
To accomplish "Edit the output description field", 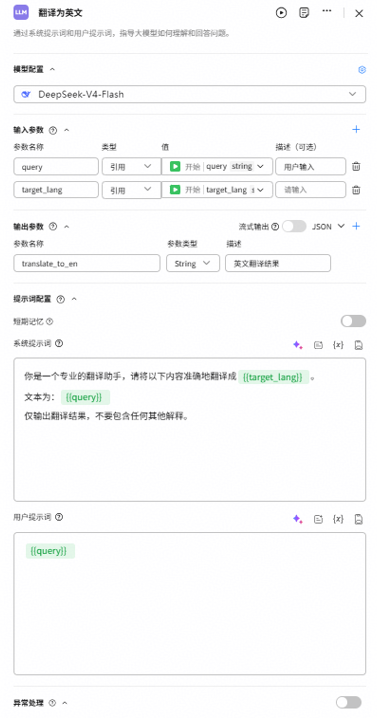I will (278, 263).
